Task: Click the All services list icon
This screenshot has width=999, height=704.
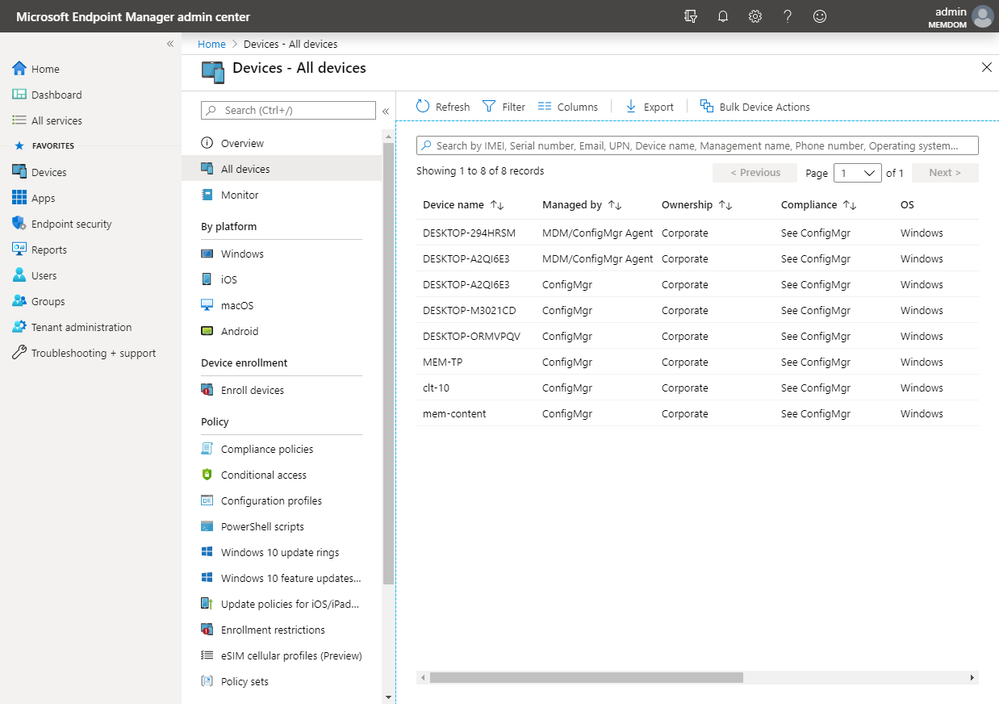Action: pos(20,120)
